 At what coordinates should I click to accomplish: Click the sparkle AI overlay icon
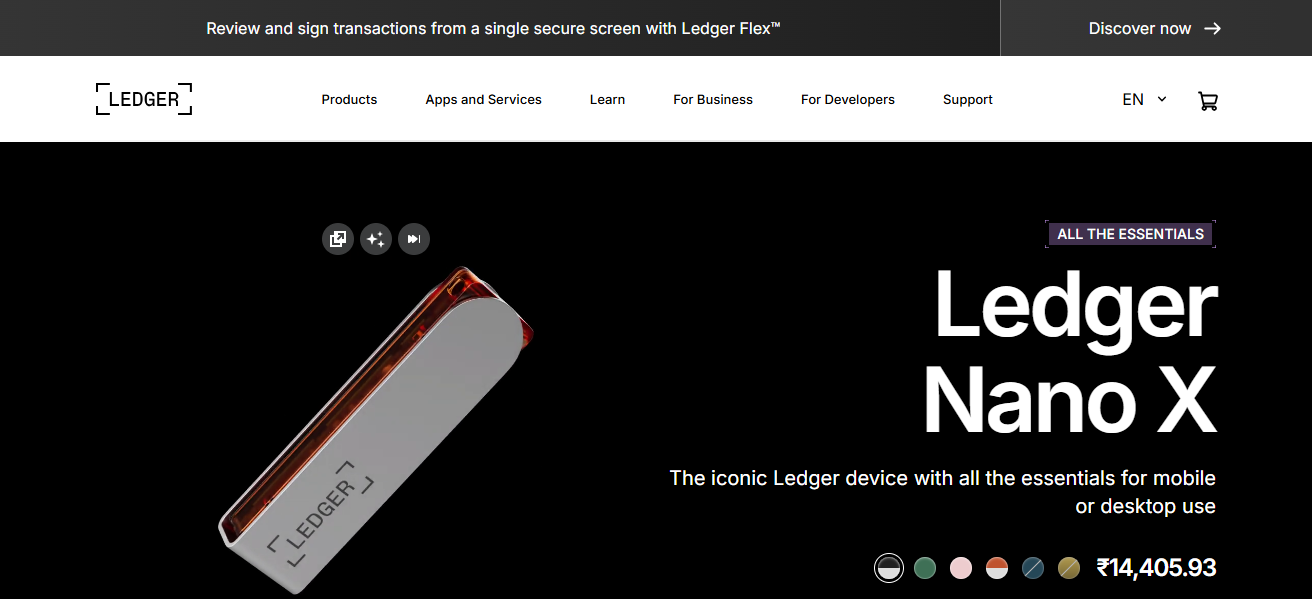pyautogui.click(x=376, y=239)
